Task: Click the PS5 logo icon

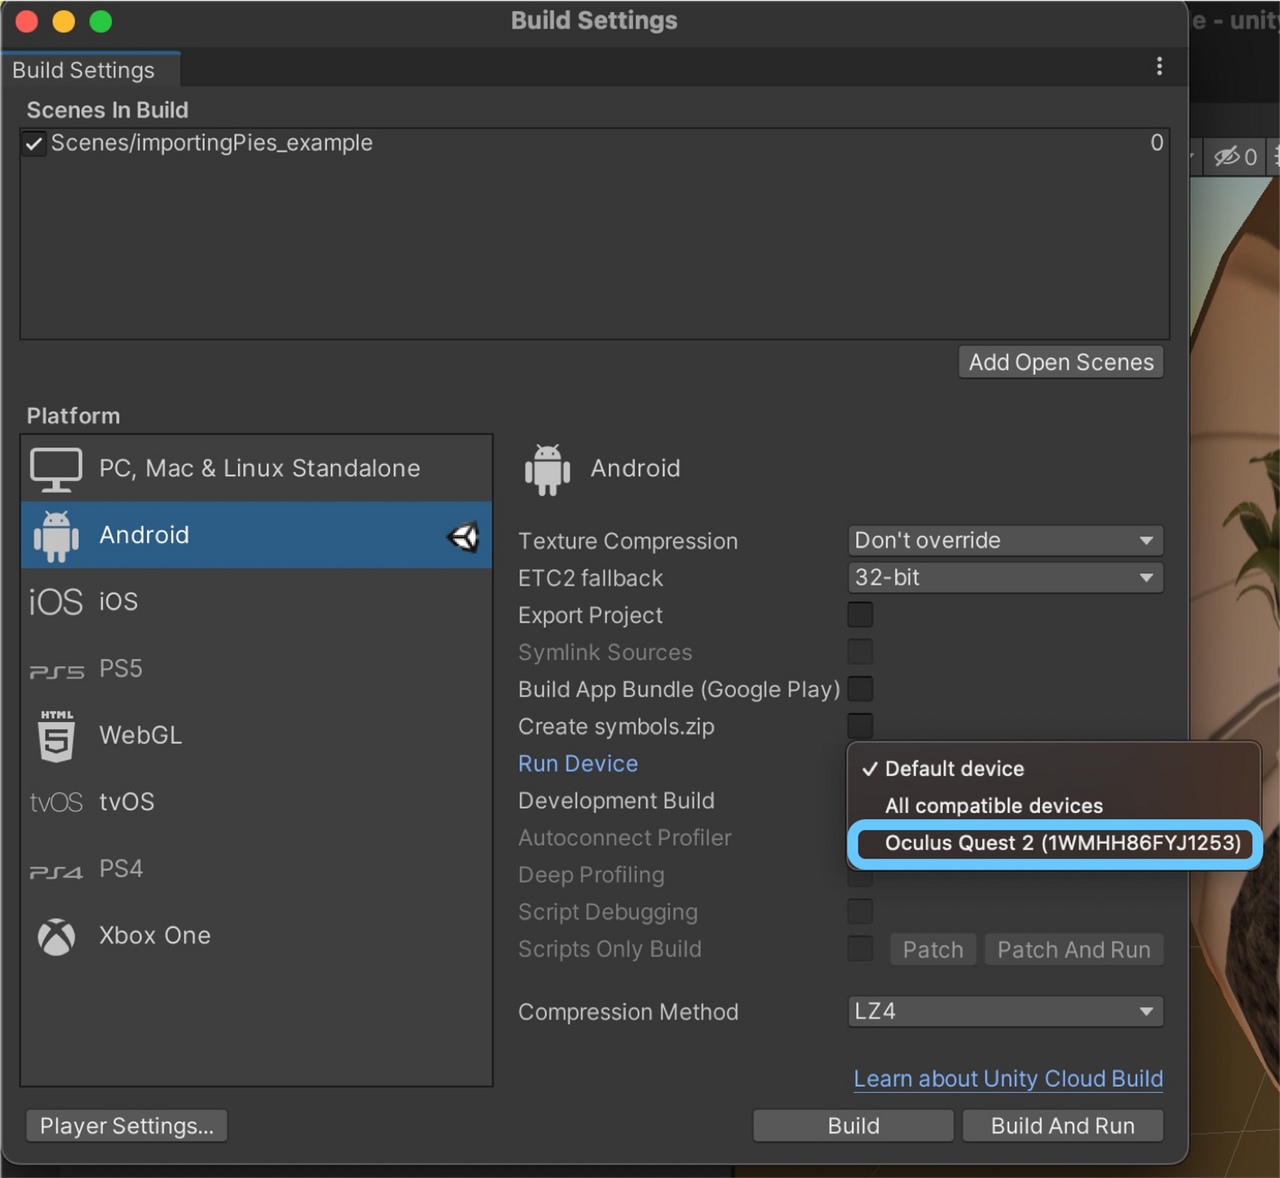Action: 56,671
